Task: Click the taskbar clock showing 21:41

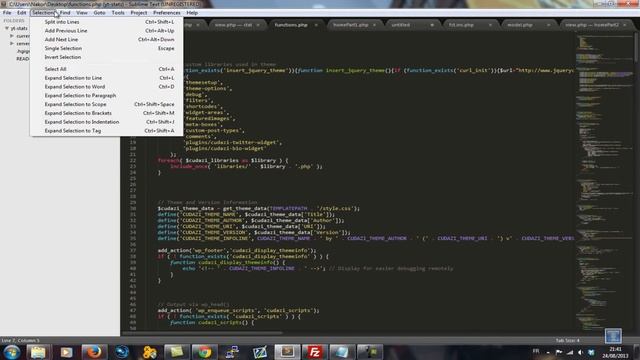Action: click(x=616, y=352)
